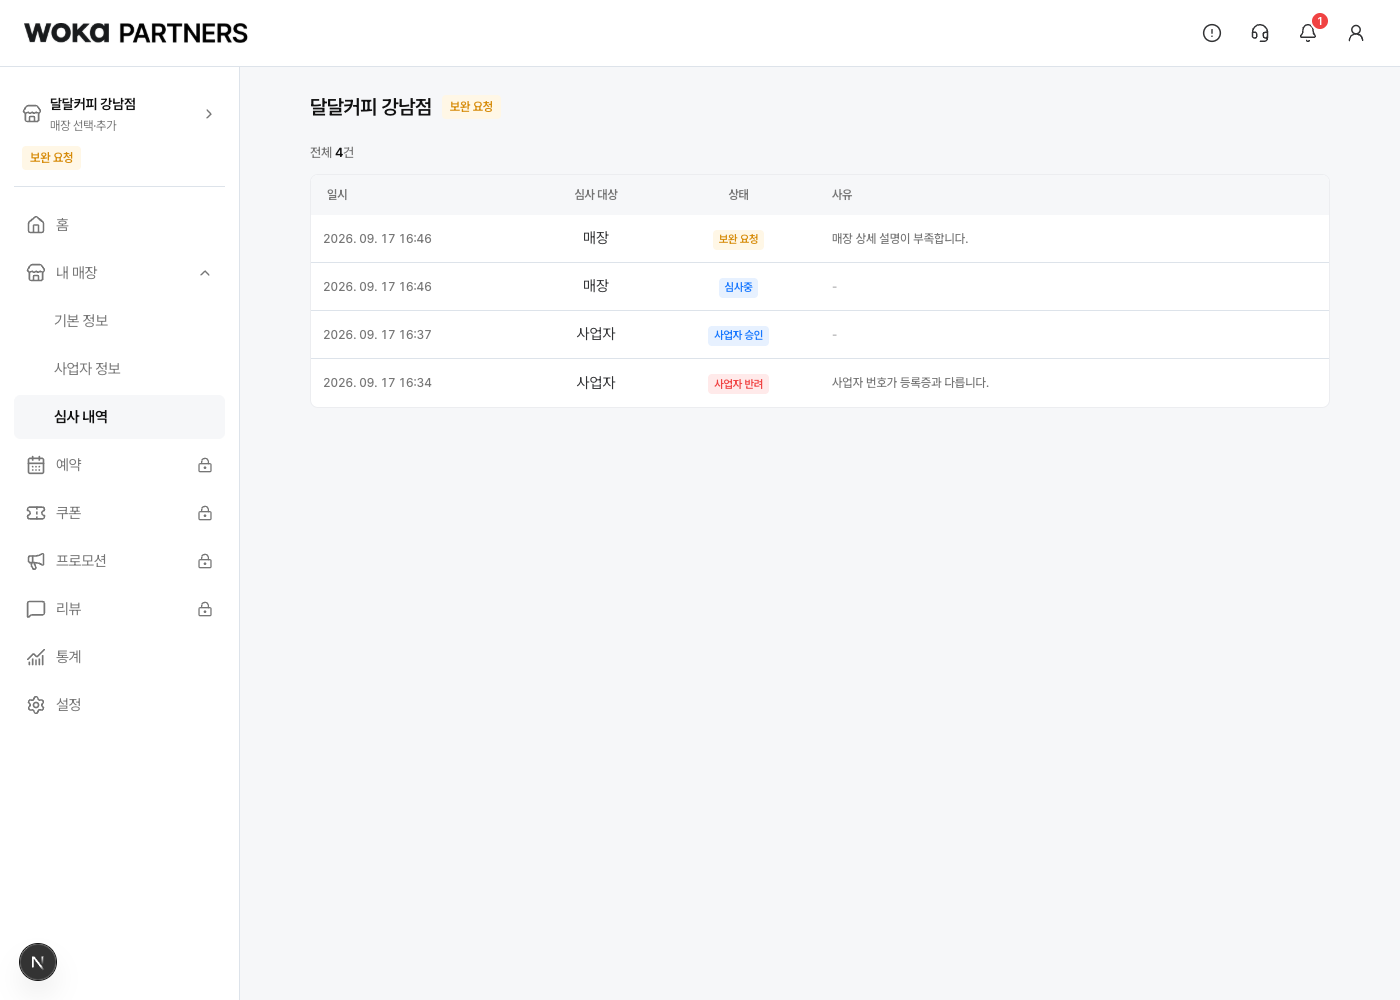Click reason text 사업자 번호가 등록증과 다릅니다.
This screenshot has width=1400, height=1000.
point(910,383)
